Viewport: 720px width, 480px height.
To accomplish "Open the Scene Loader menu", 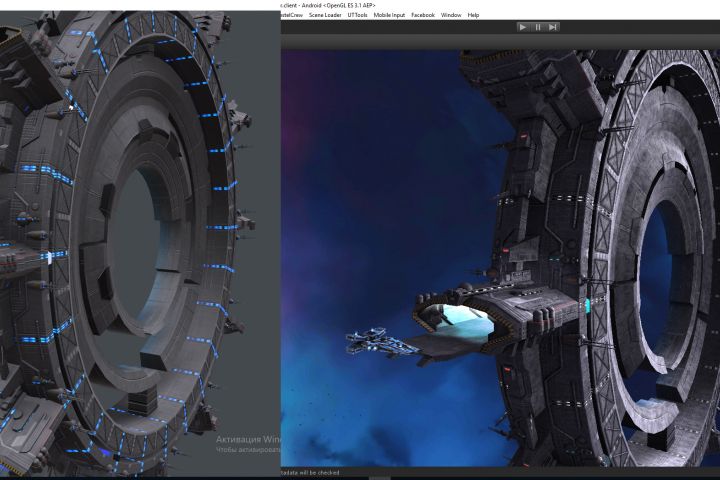I will pyautogui.click(x=325, y=15).
